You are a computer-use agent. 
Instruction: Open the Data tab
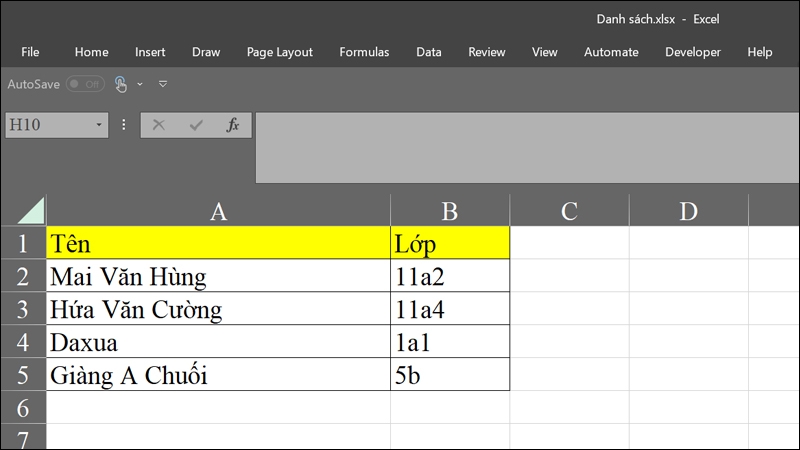coord(429,52)
